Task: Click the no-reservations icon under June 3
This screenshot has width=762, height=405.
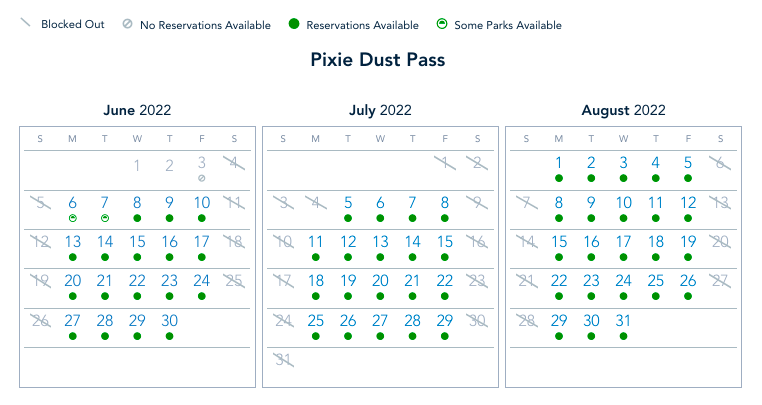Action: coord(202,178)
